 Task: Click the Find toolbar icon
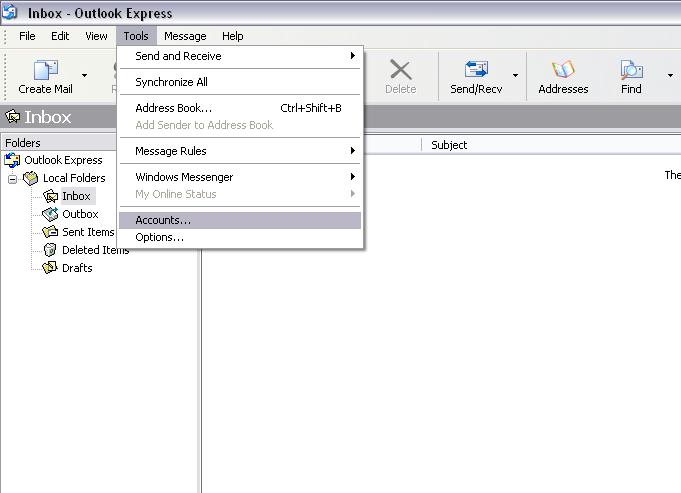click(x=631, y=69)
